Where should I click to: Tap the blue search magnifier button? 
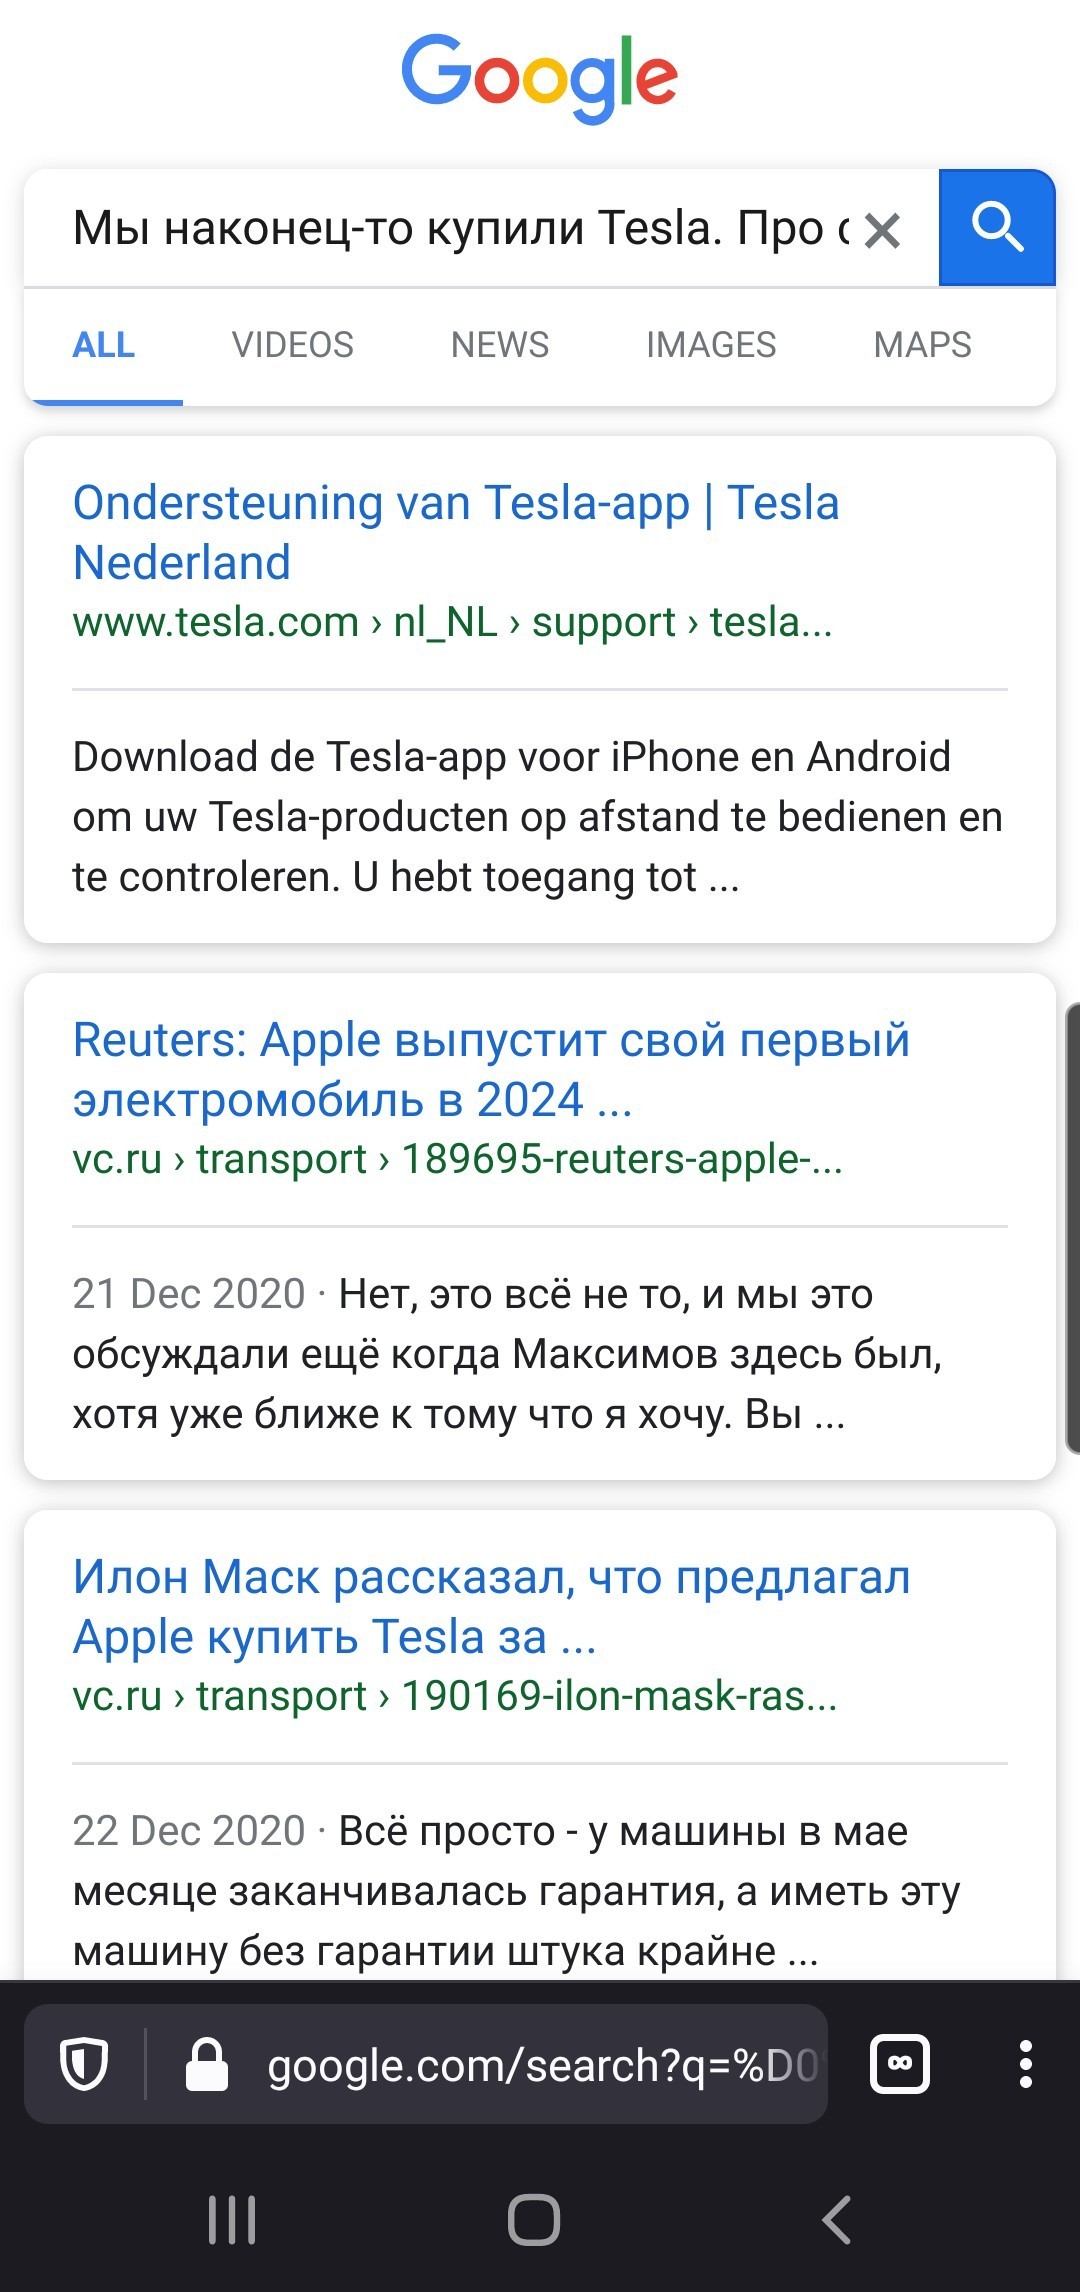(x=996, y=228)
